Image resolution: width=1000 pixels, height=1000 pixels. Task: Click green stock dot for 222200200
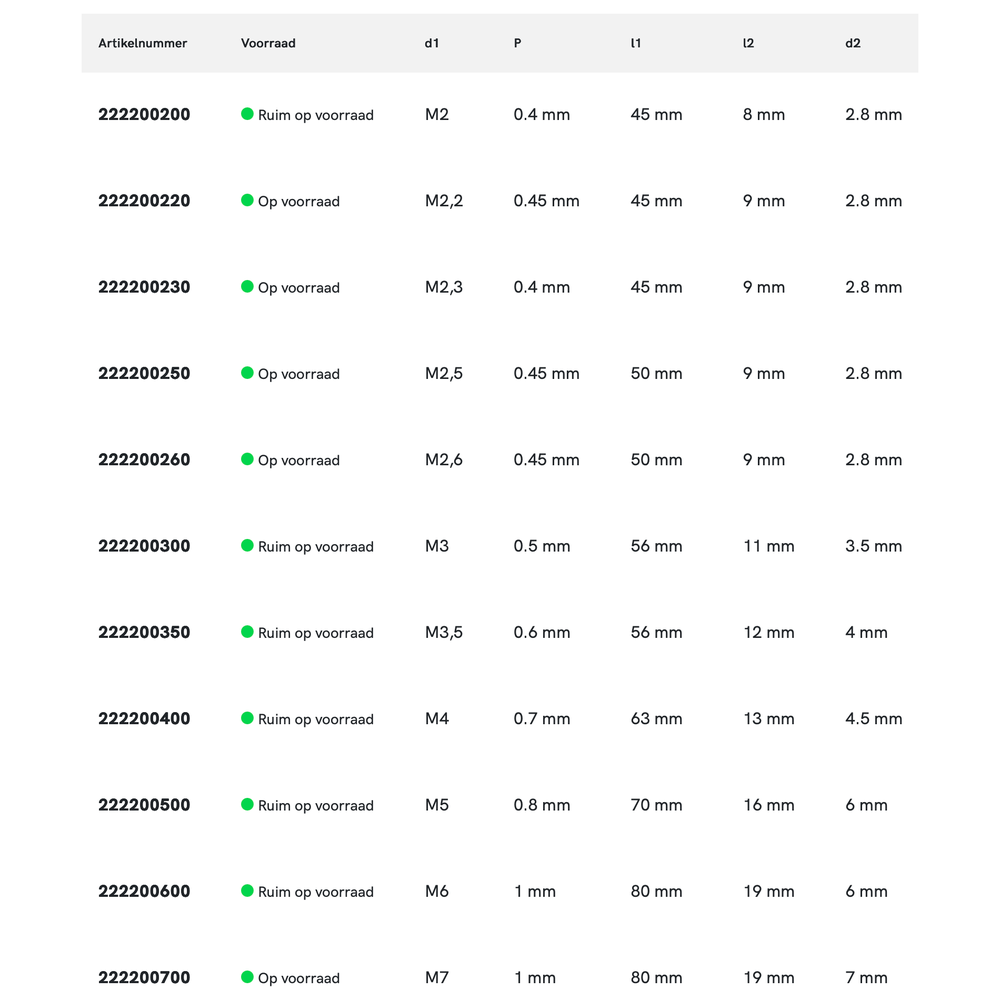point(247,114)
